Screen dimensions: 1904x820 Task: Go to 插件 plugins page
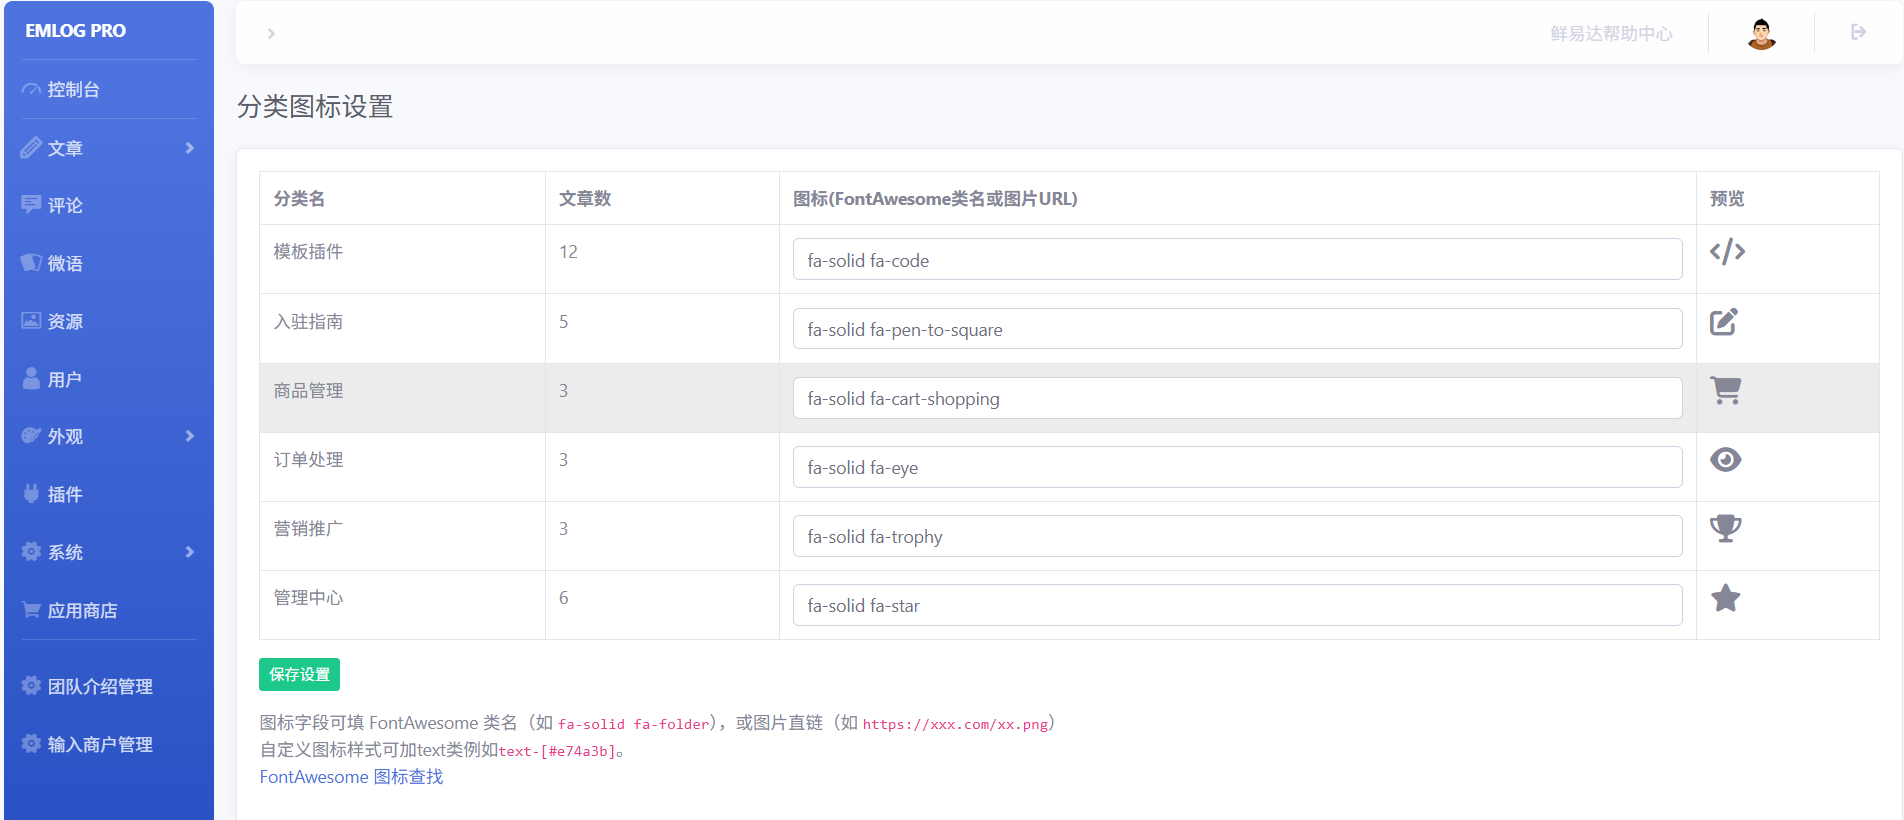(x=65, y=495)
